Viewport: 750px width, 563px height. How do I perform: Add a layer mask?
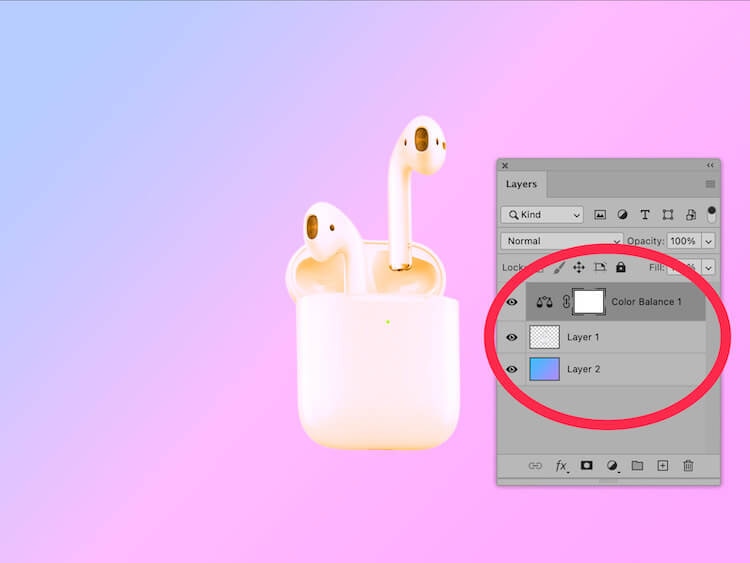pyautogui.click(x=587, y=466)
